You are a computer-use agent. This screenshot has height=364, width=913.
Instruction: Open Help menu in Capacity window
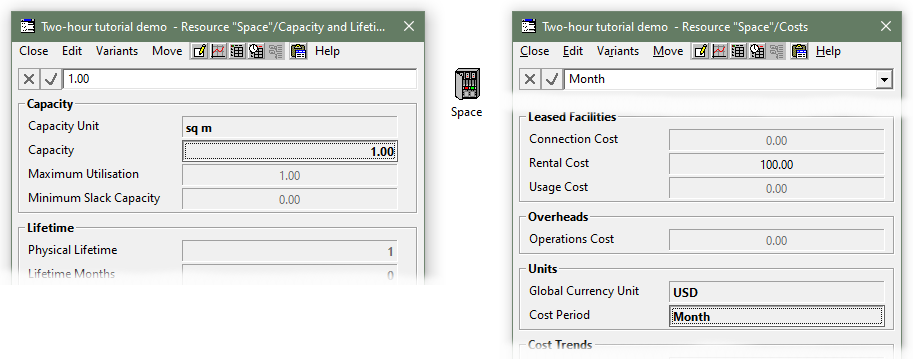click(x=327, y=51)
